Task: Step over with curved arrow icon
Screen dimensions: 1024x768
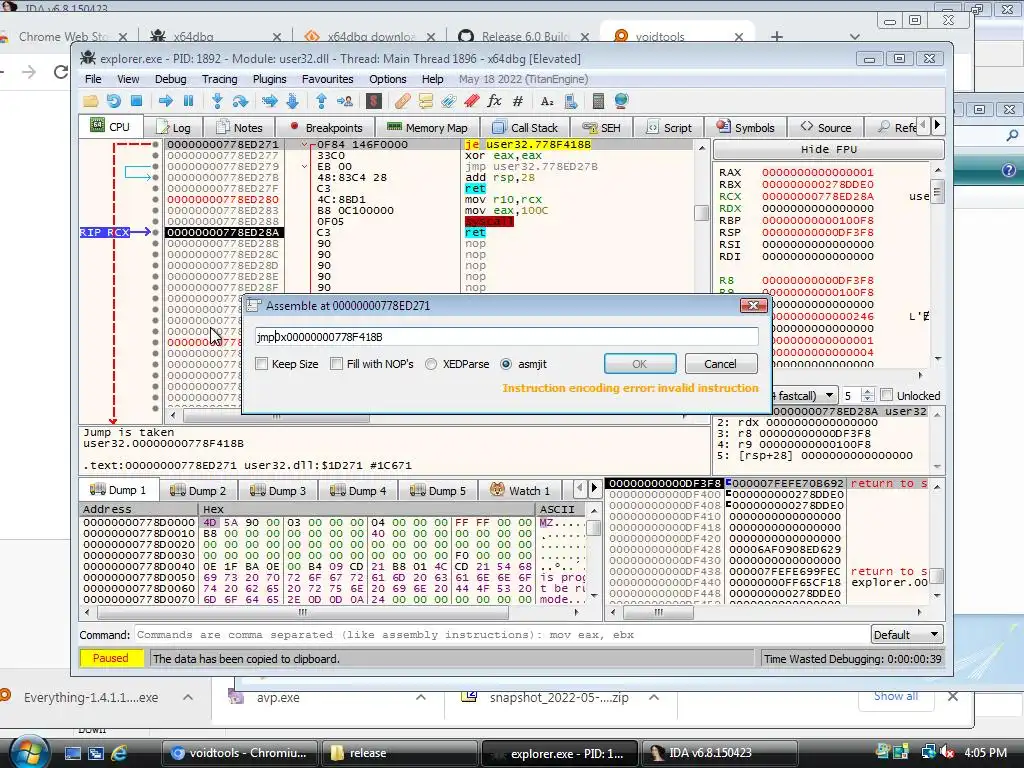Action: [240, 101]
